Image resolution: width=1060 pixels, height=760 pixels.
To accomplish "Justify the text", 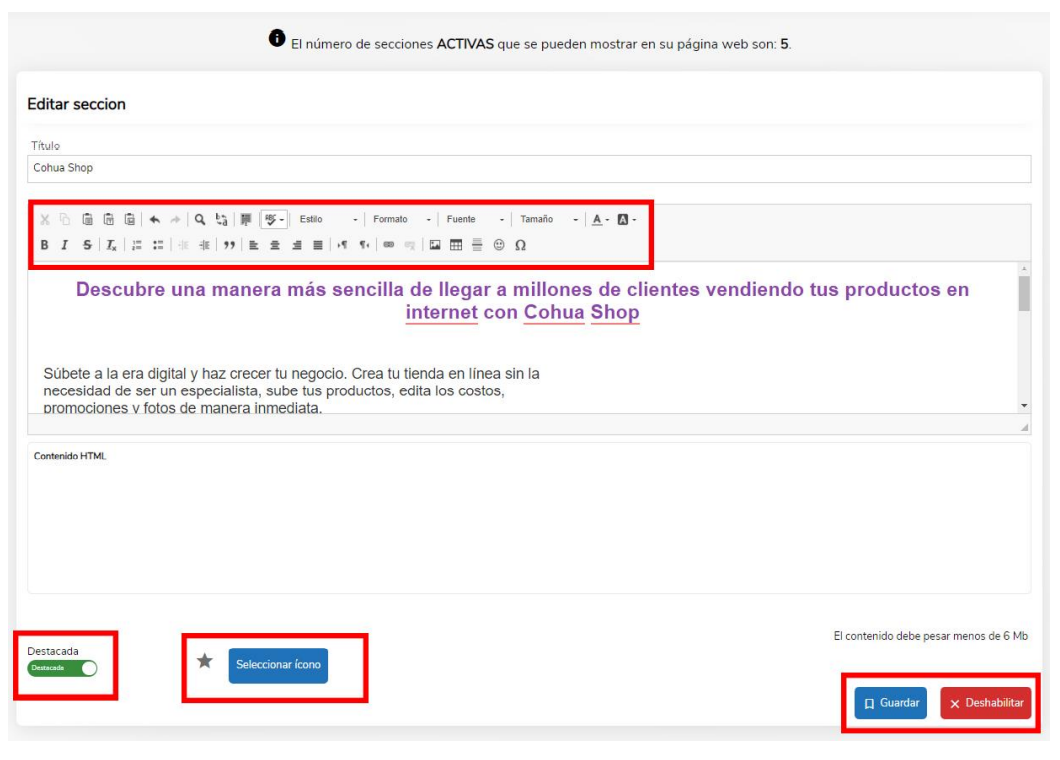I will tap(318, 245).
